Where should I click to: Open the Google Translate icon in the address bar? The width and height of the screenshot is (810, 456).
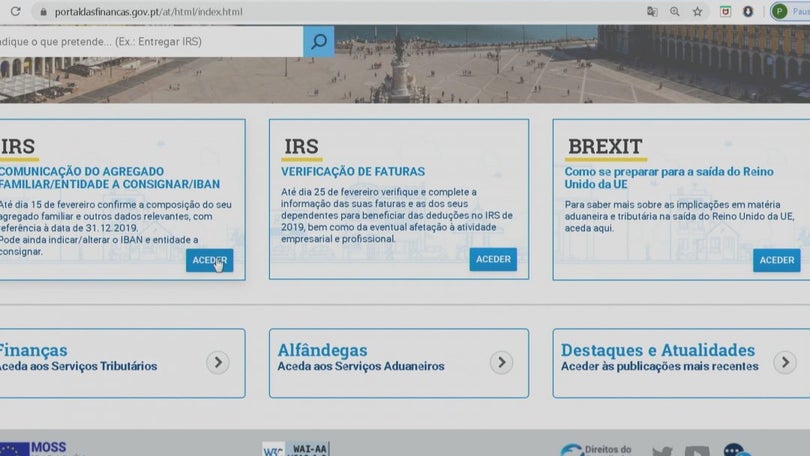[652, 11]
